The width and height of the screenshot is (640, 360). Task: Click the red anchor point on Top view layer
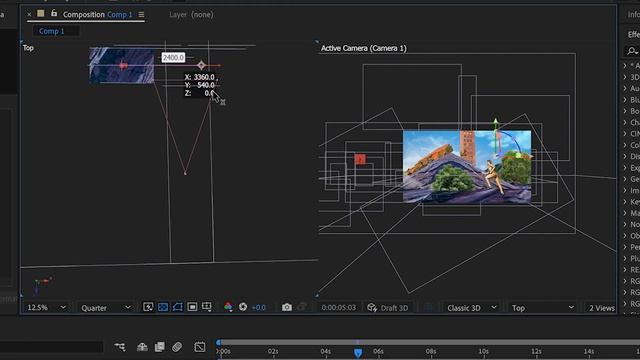point(123,65)
